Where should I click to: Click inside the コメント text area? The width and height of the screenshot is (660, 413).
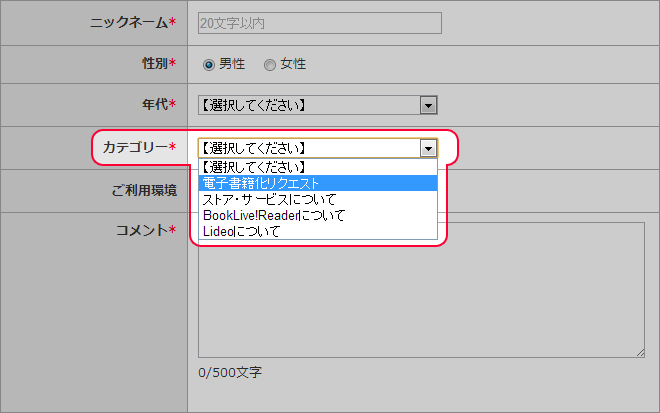(421, 290)
